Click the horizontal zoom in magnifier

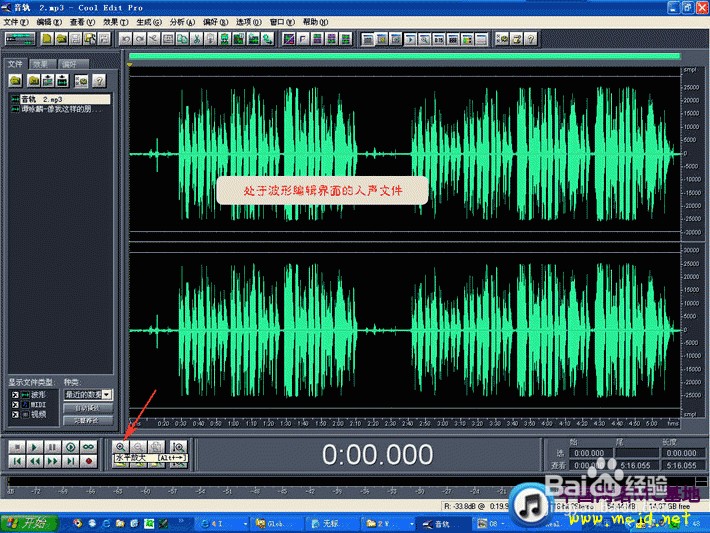120,447
